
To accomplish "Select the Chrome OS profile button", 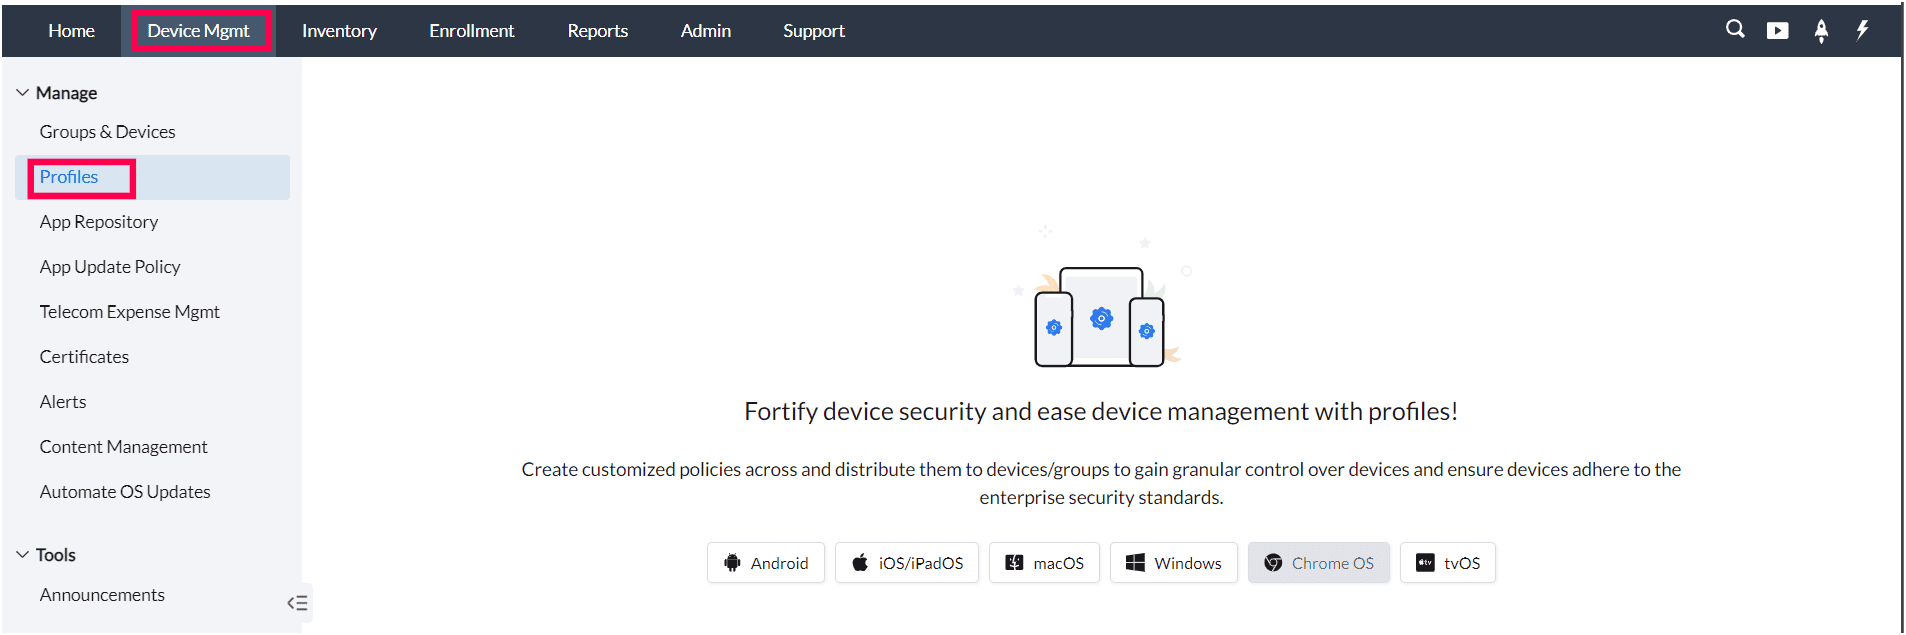I will (1318, 563).
